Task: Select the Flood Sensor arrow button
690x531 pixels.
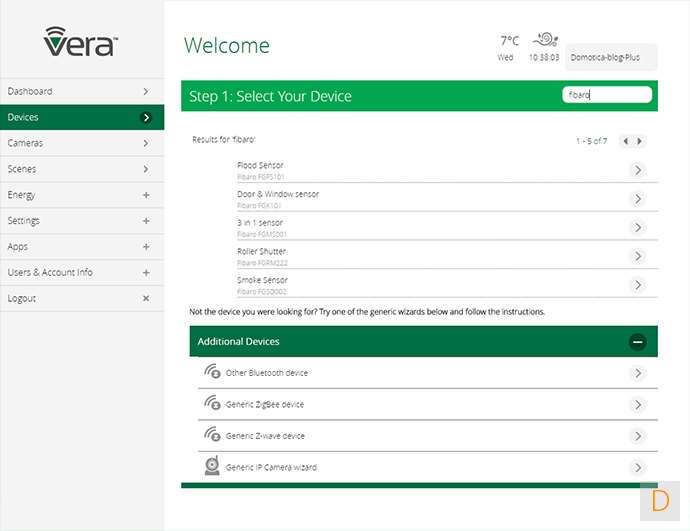Action: tap(638, 170)
